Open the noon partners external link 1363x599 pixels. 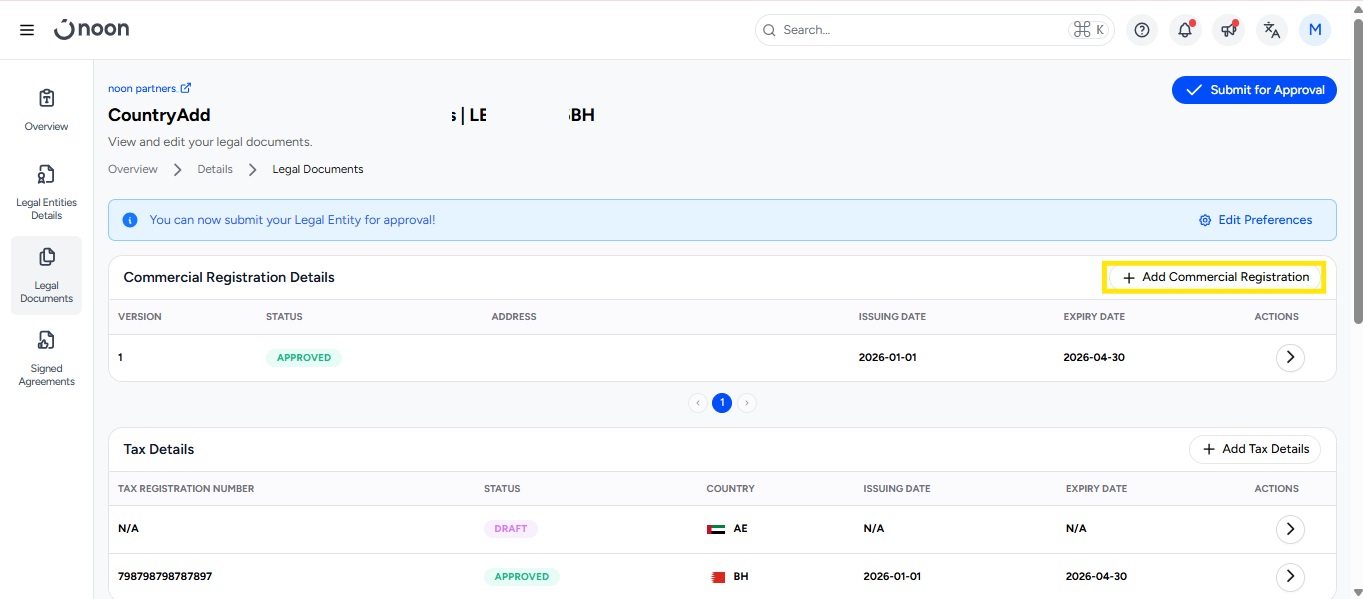pos(149,88)
